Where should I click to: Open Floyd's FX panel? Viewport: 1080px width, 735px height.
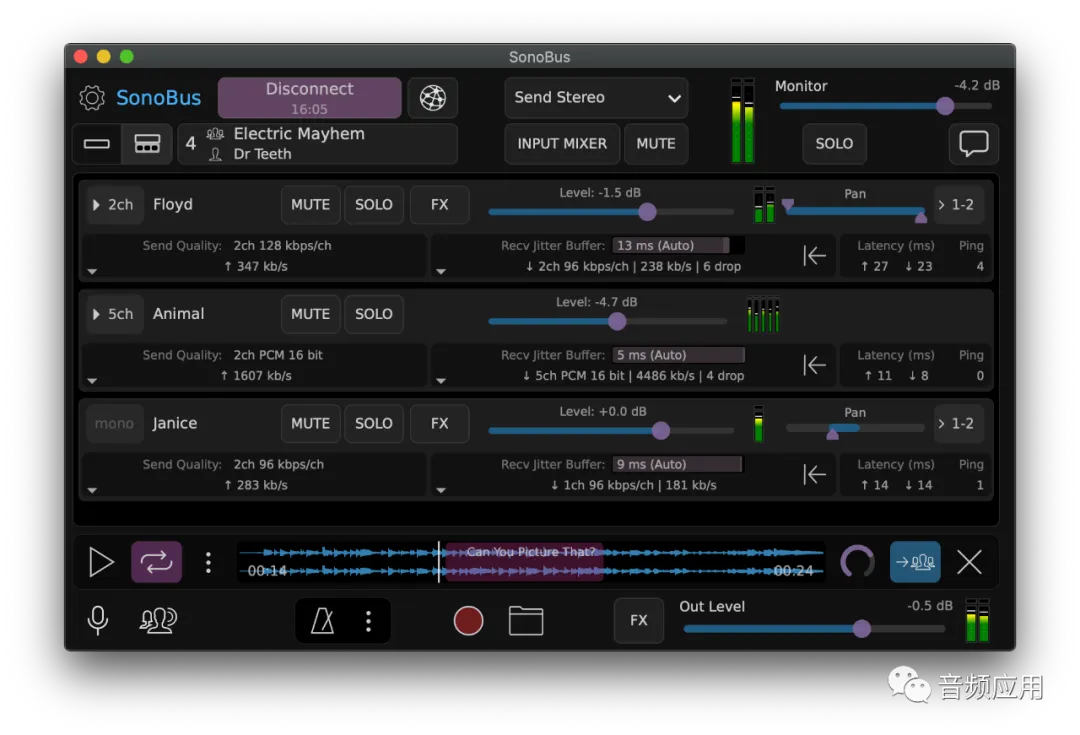[439, 205]
